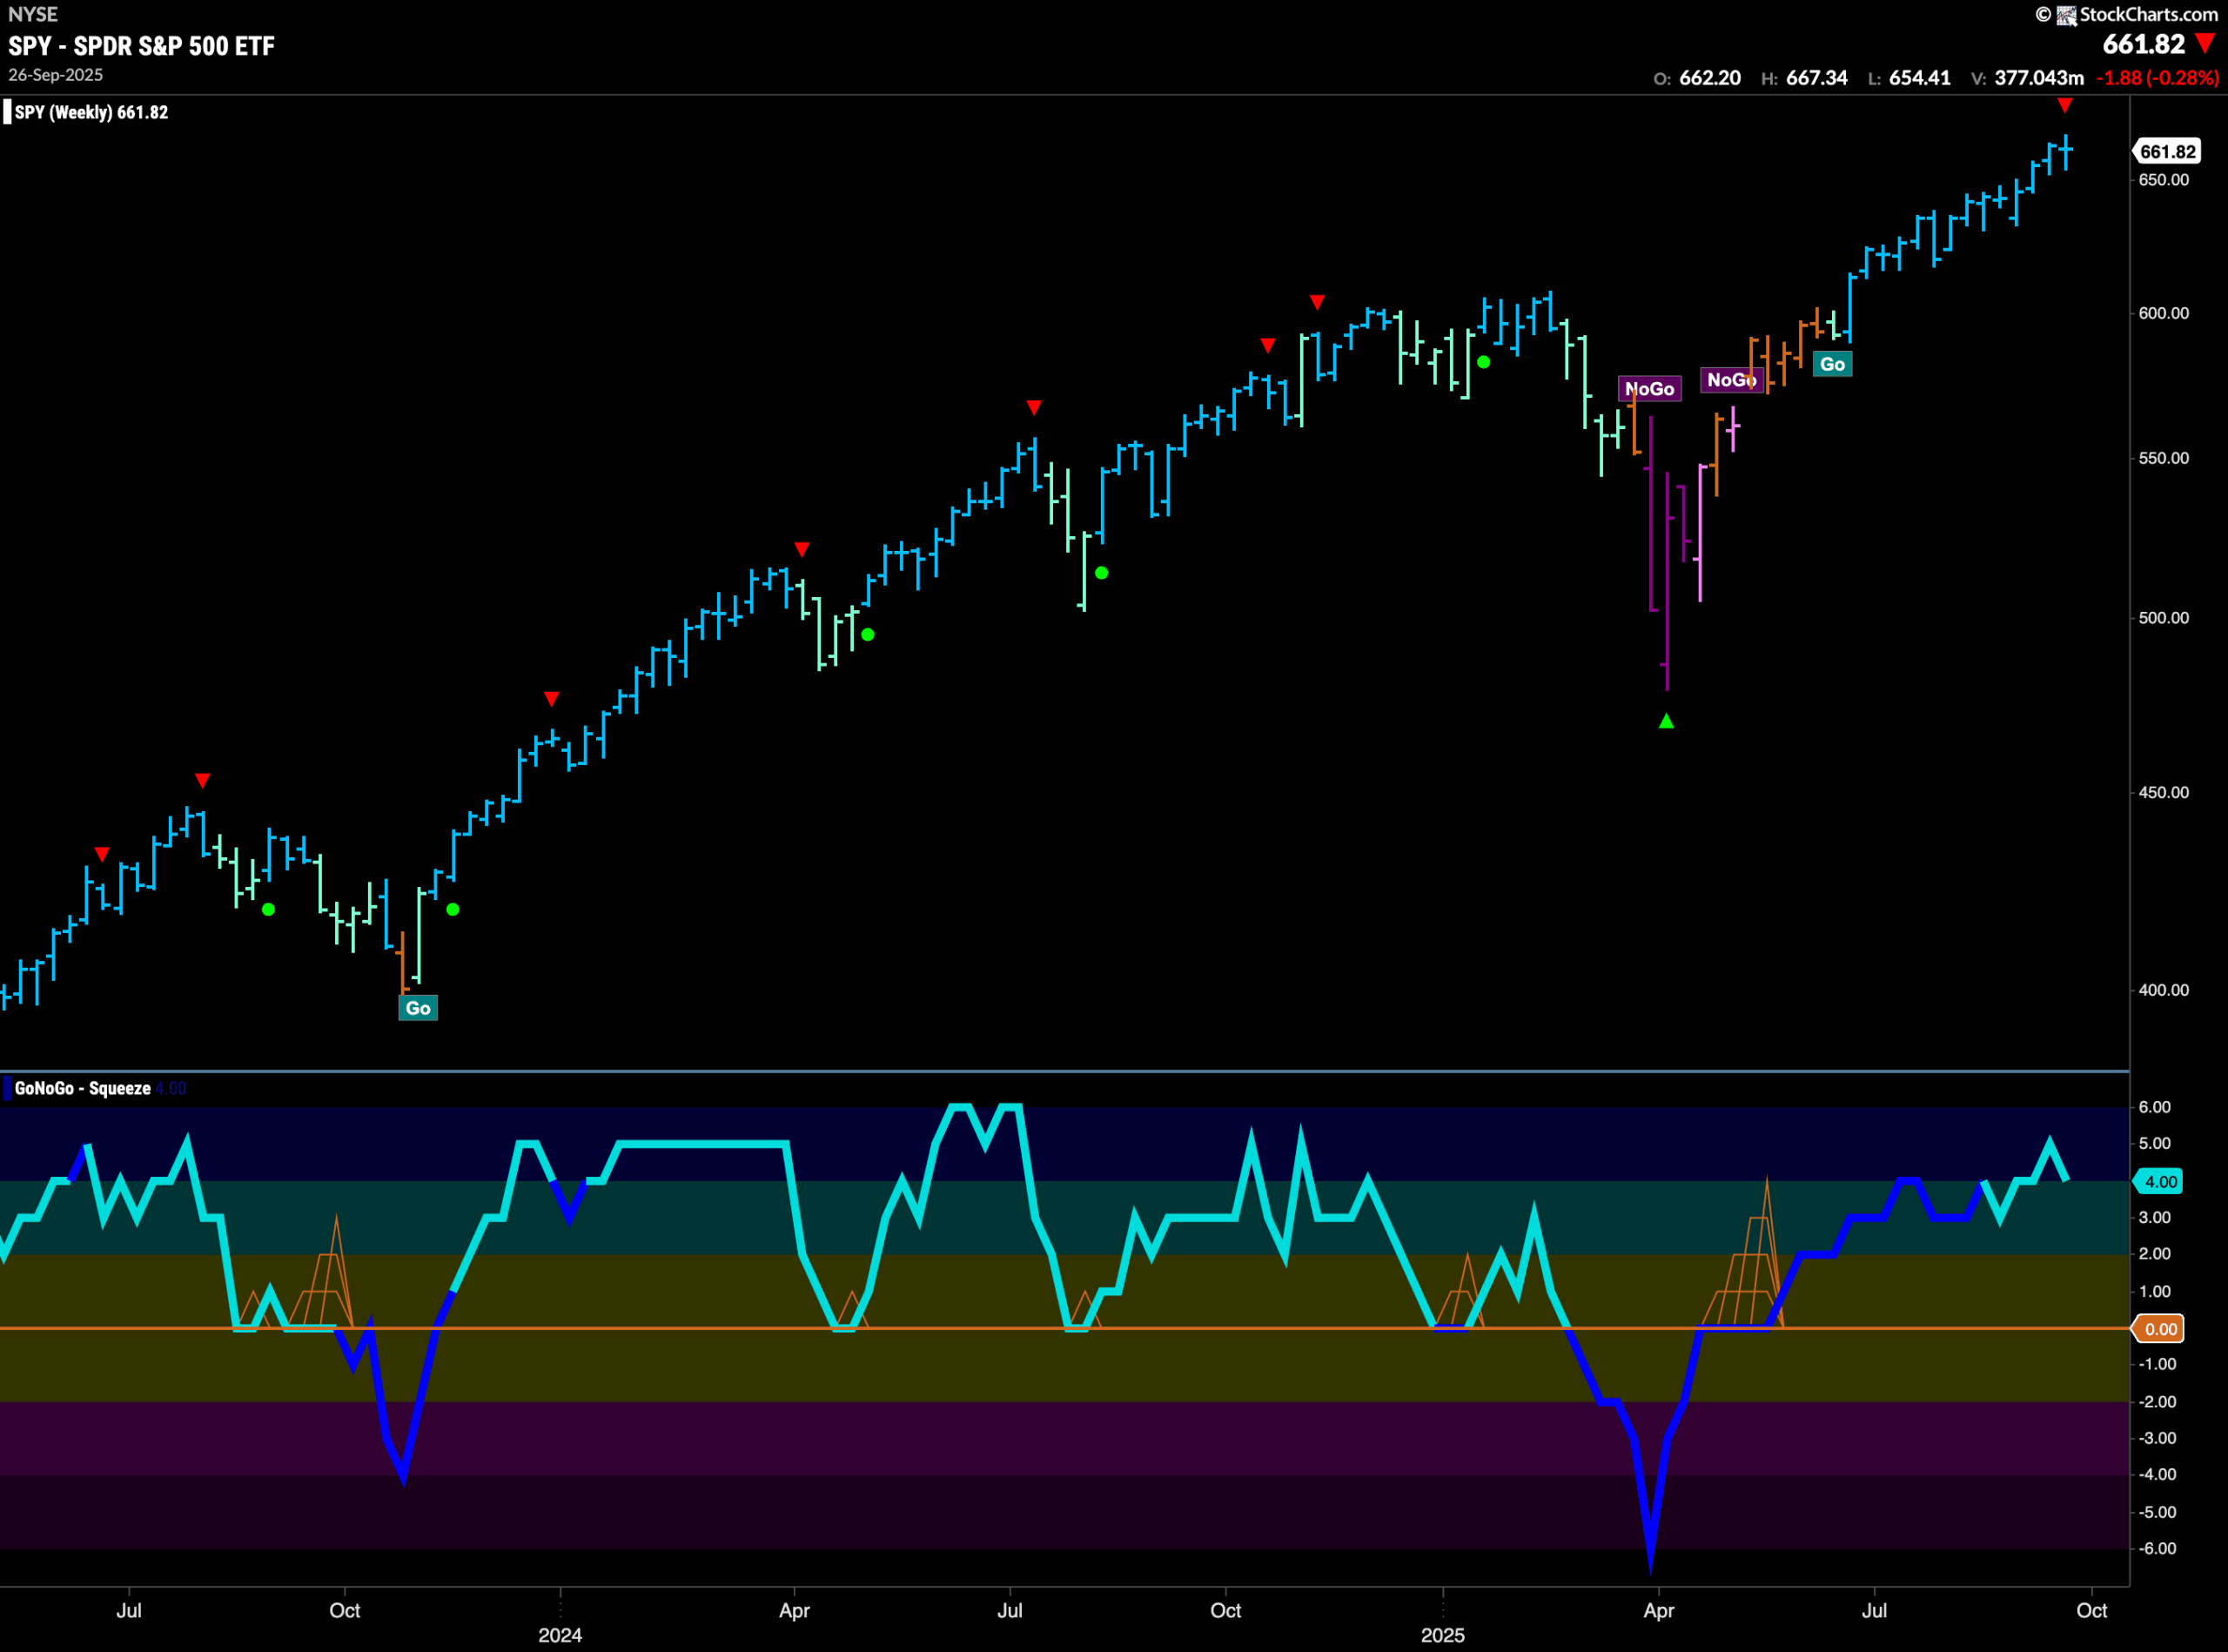Click the 500.00 price axis label
This screenshot has height=1652, width=2228.
coord(2163,618)
